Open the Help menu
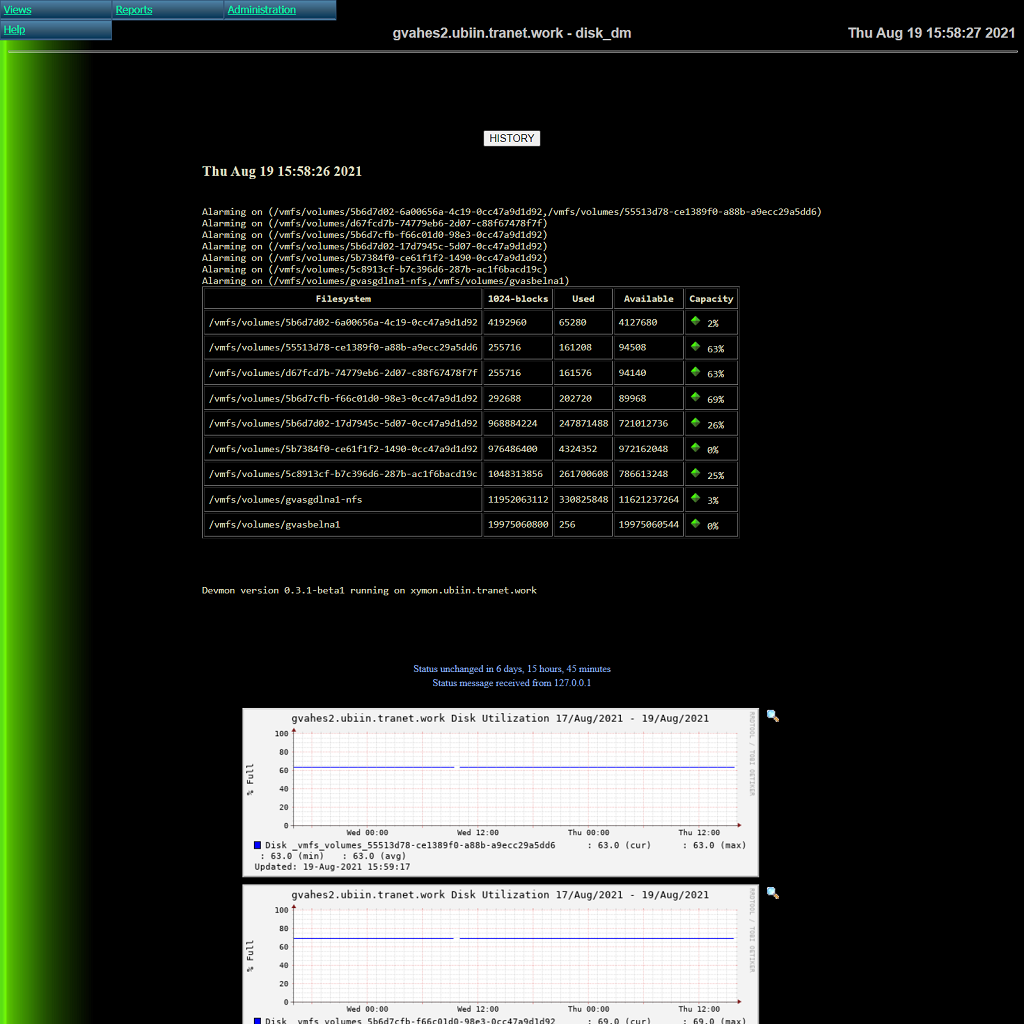The height and width of the screenshot is (1024, 1024). point(15,30)
